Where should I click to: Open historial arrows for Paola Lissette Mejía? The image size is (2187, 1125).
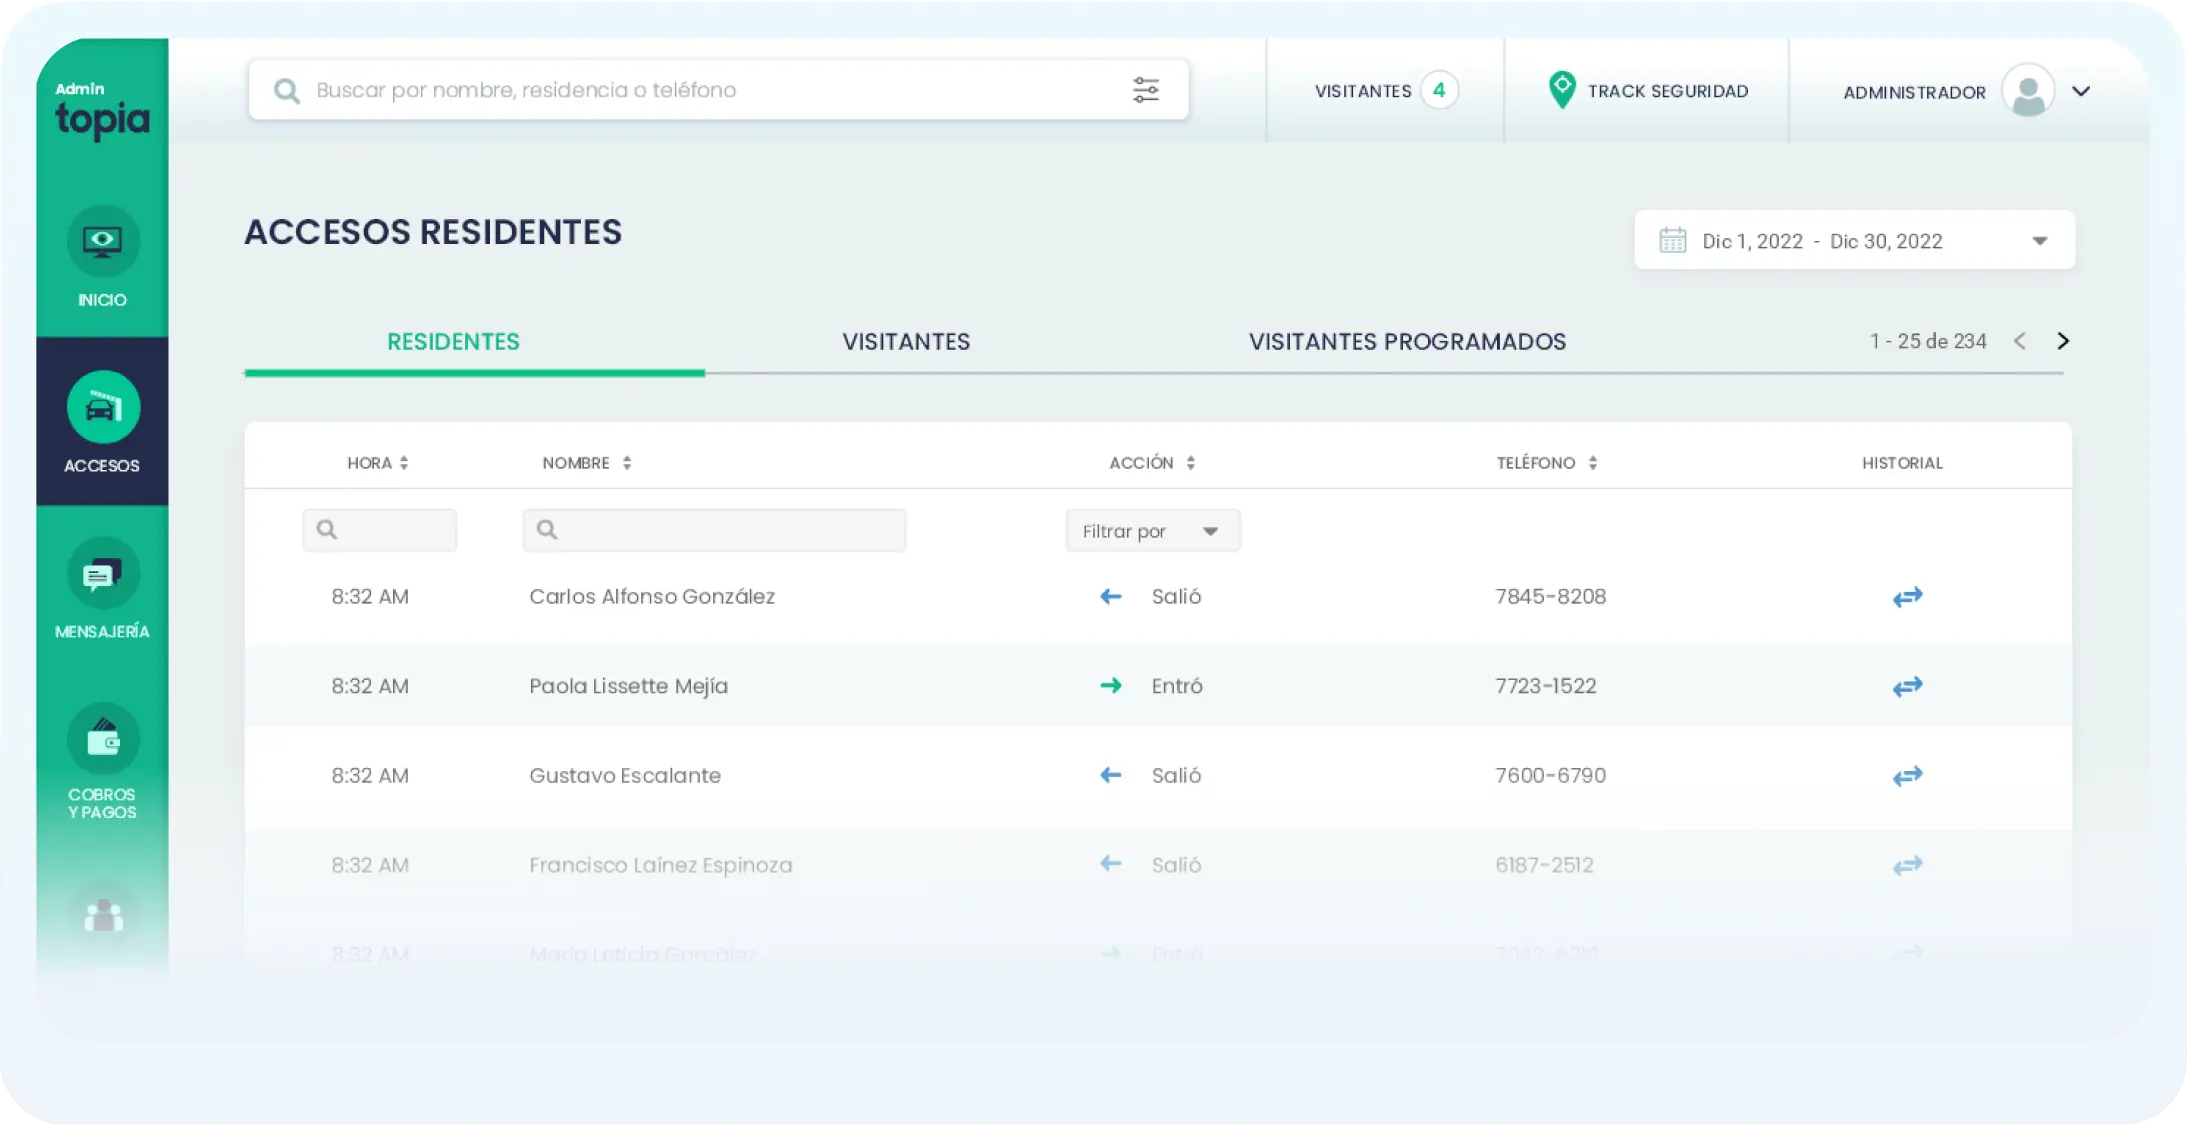click(x=1907, y=687)
